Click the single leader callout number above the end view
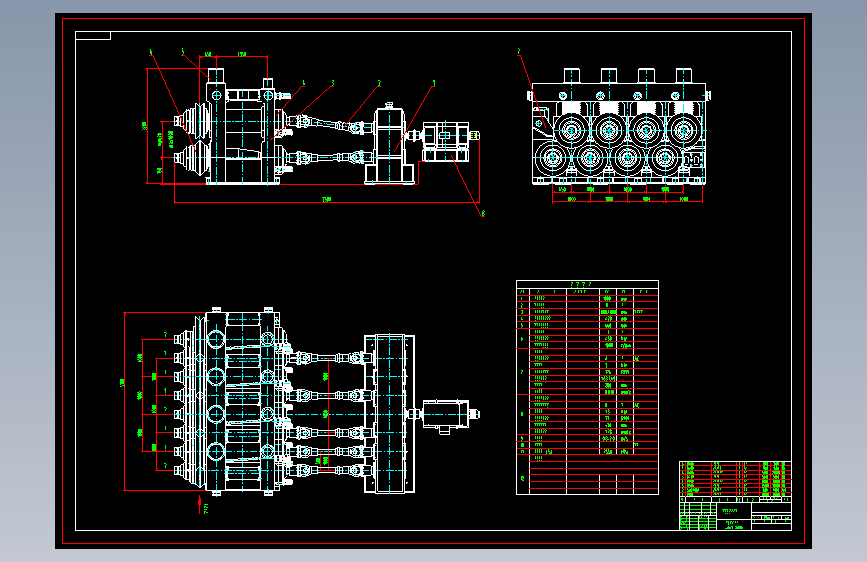Image resolution: width=867 pixels, height=562 pixels. point(519,51)
